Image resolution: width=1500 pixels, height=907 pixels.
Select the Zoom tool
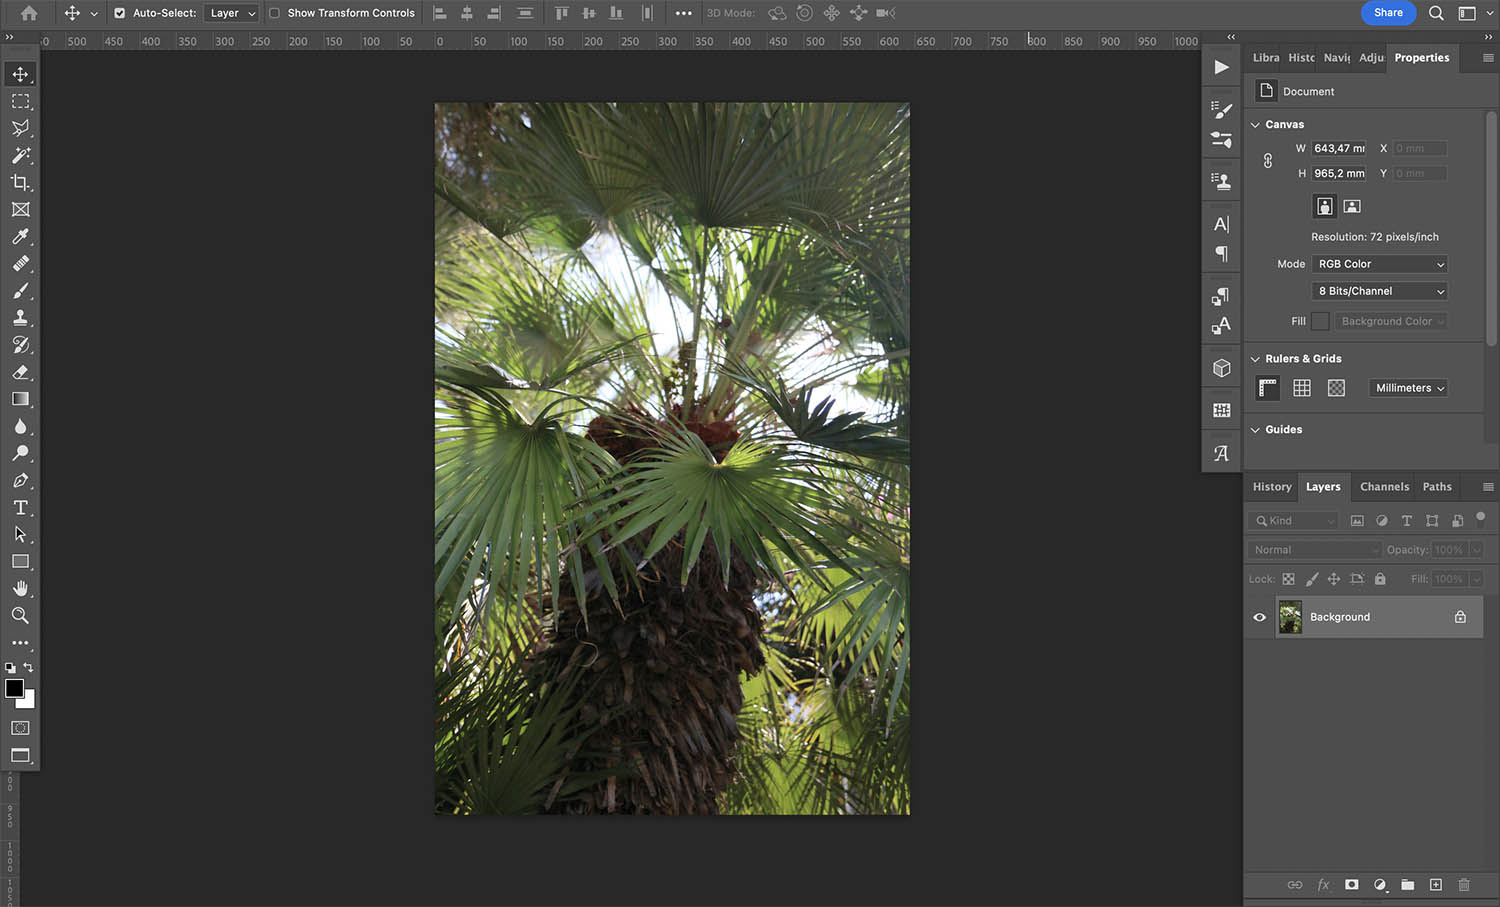click(20, 616)
